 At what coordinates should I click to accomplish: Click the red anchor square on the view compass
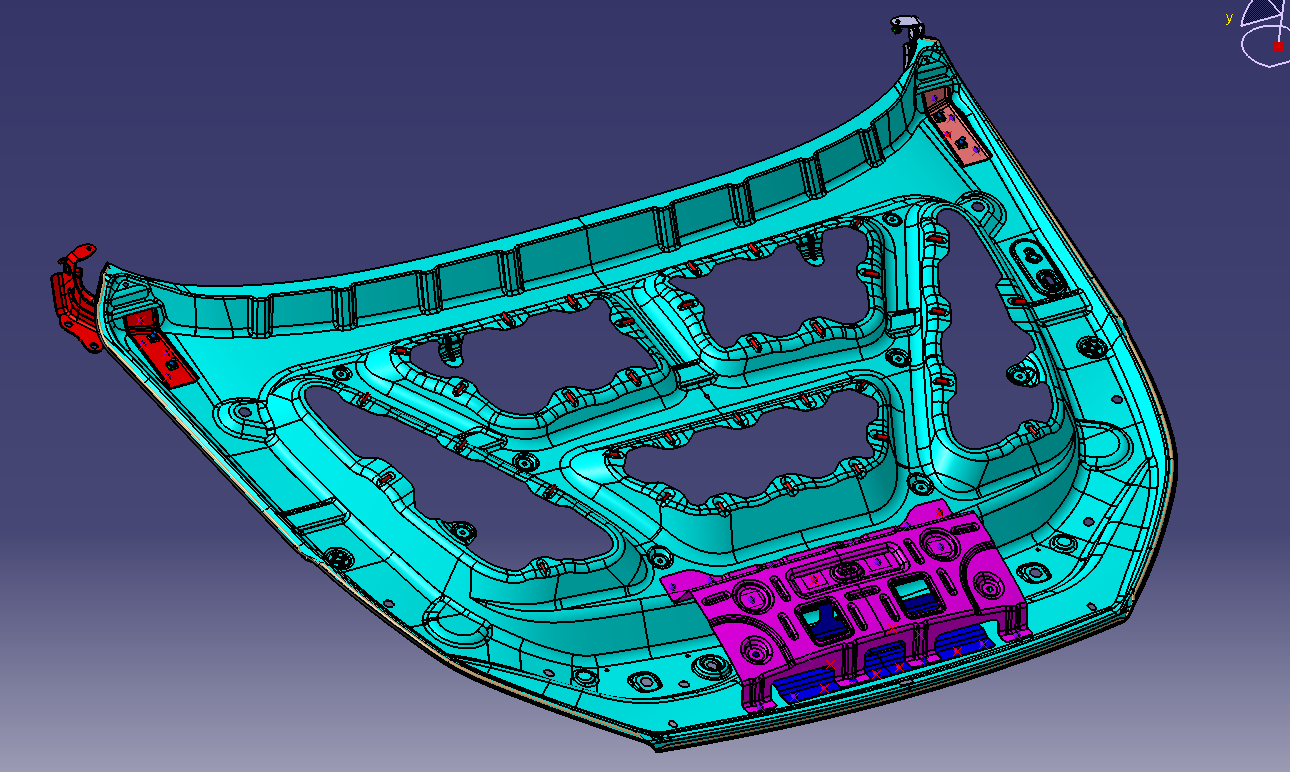(1278, 45)
